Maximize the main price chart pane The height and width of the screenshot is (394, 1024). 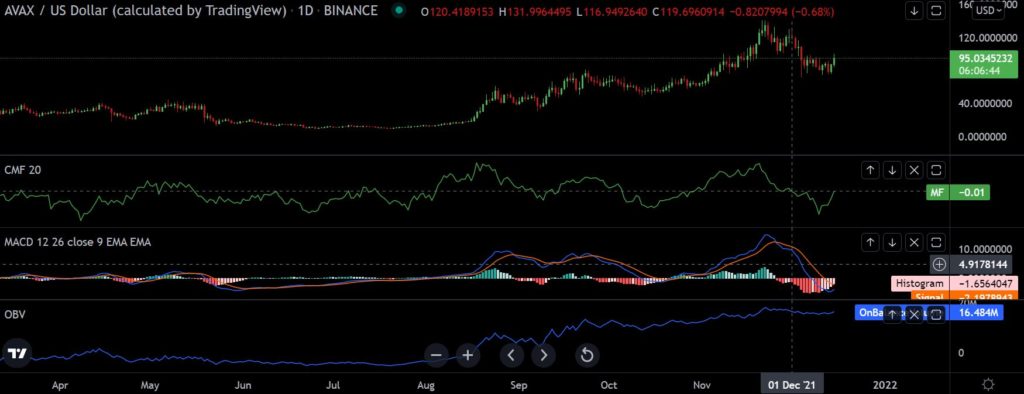tap(936, 11)
